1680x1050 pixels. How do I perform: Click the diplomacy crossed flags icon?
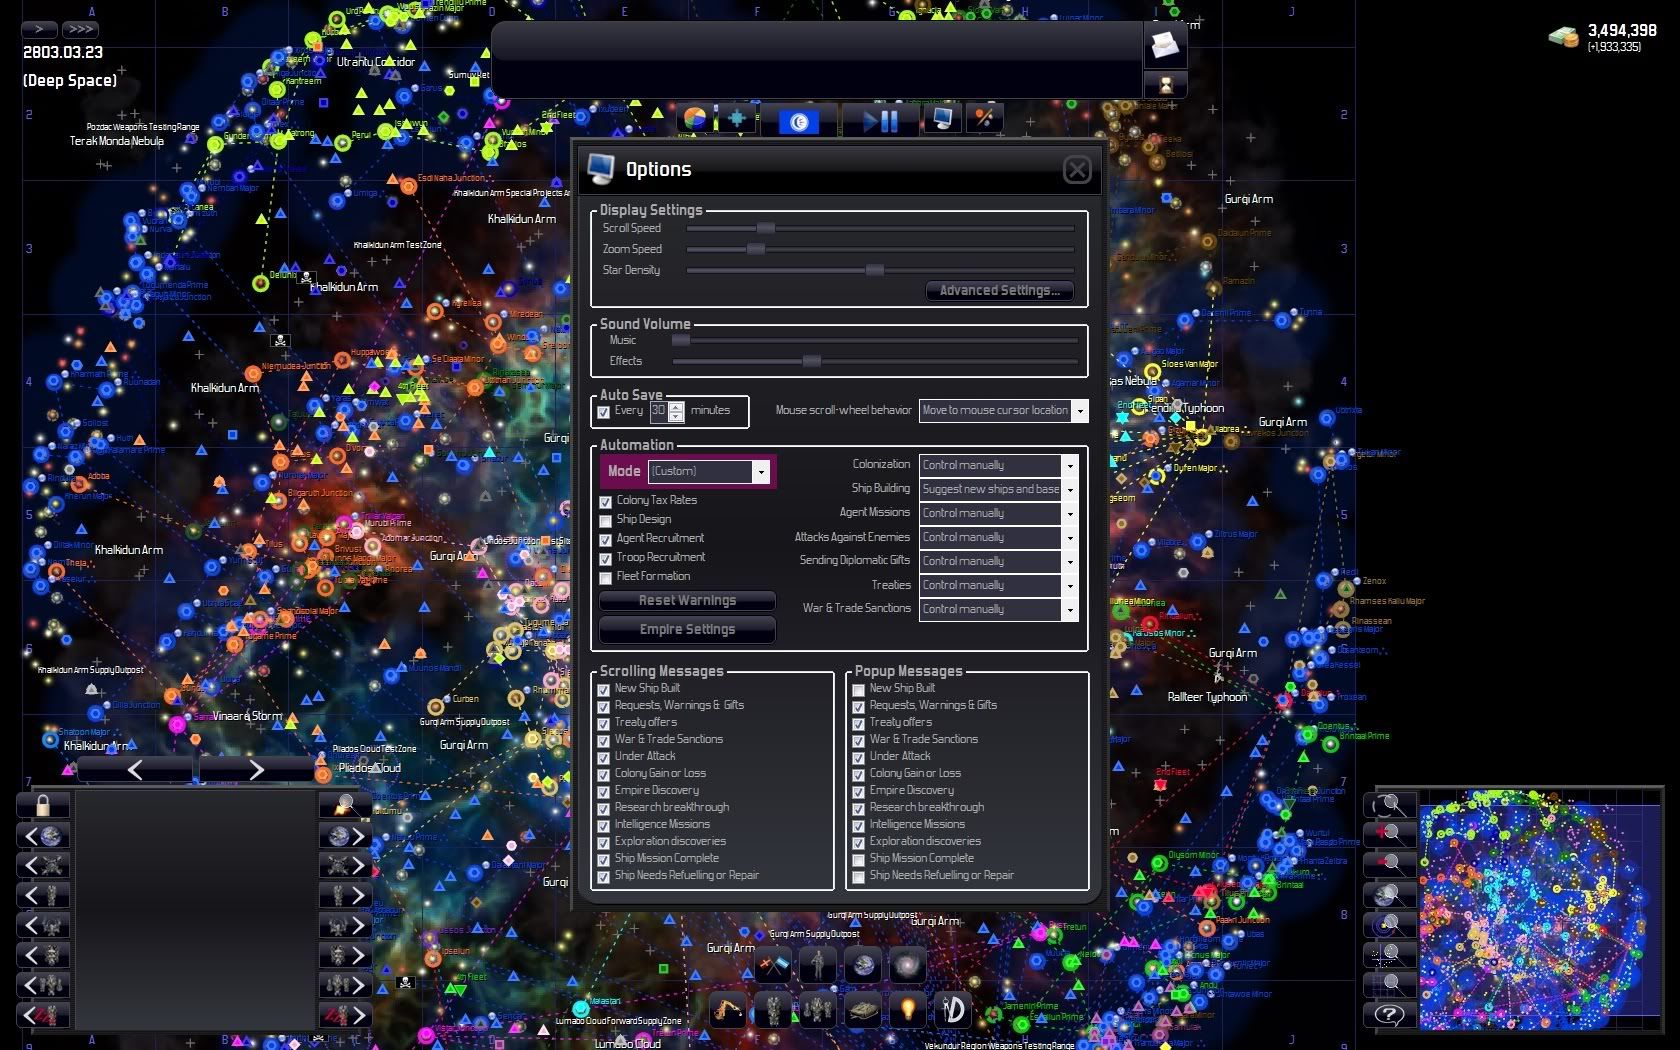pyautogui.click(x=773, y=966)
